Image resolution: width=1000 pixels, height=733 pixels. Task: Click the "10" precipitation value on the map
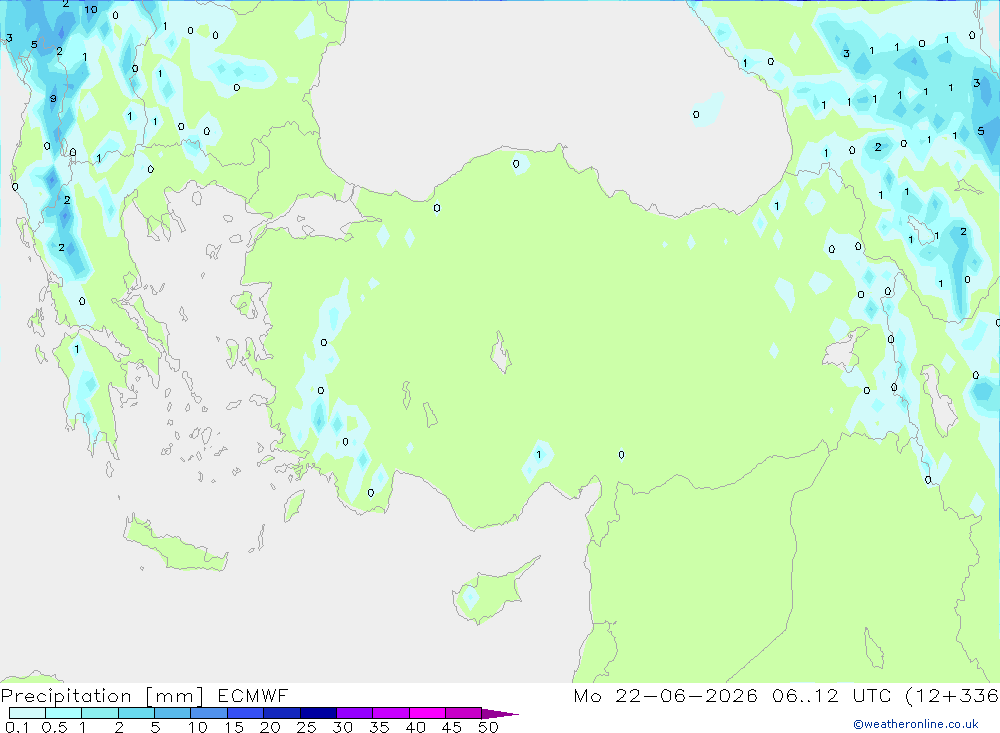[91, 10]
